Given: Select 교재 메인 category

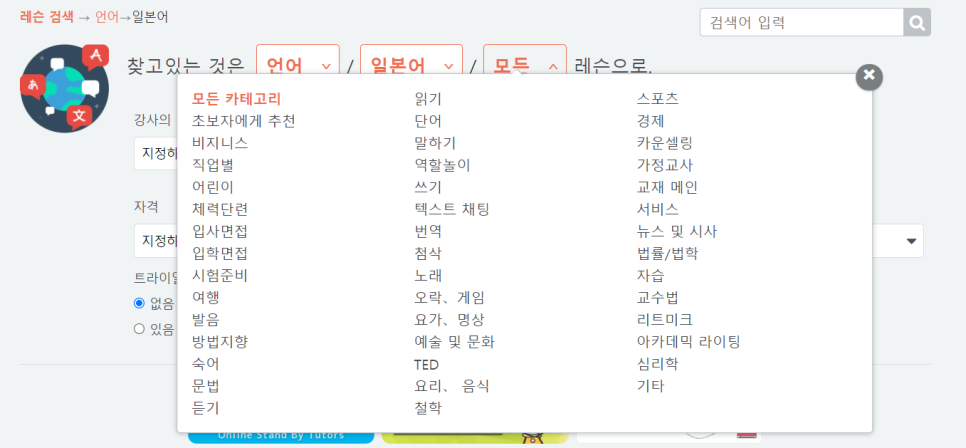Looking at the screenshot, I should [x=667, y=187].
